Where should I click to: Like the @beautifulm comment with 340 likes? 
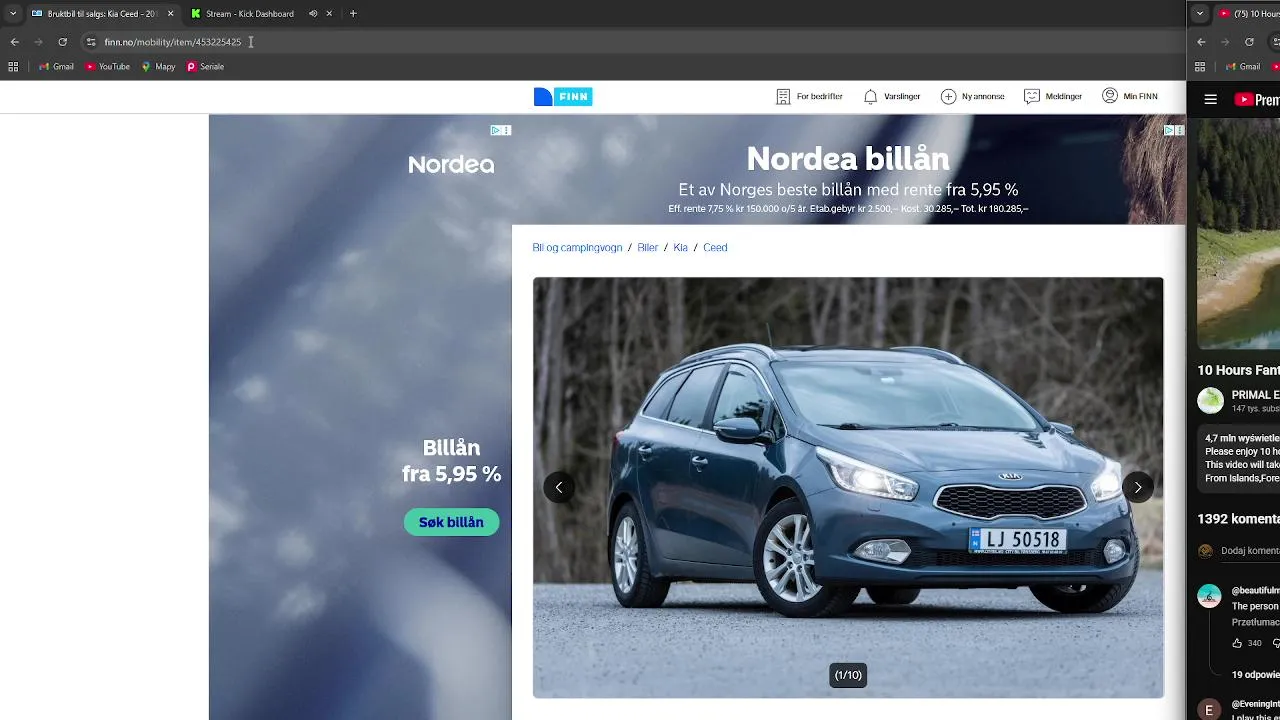[1237, 643]
